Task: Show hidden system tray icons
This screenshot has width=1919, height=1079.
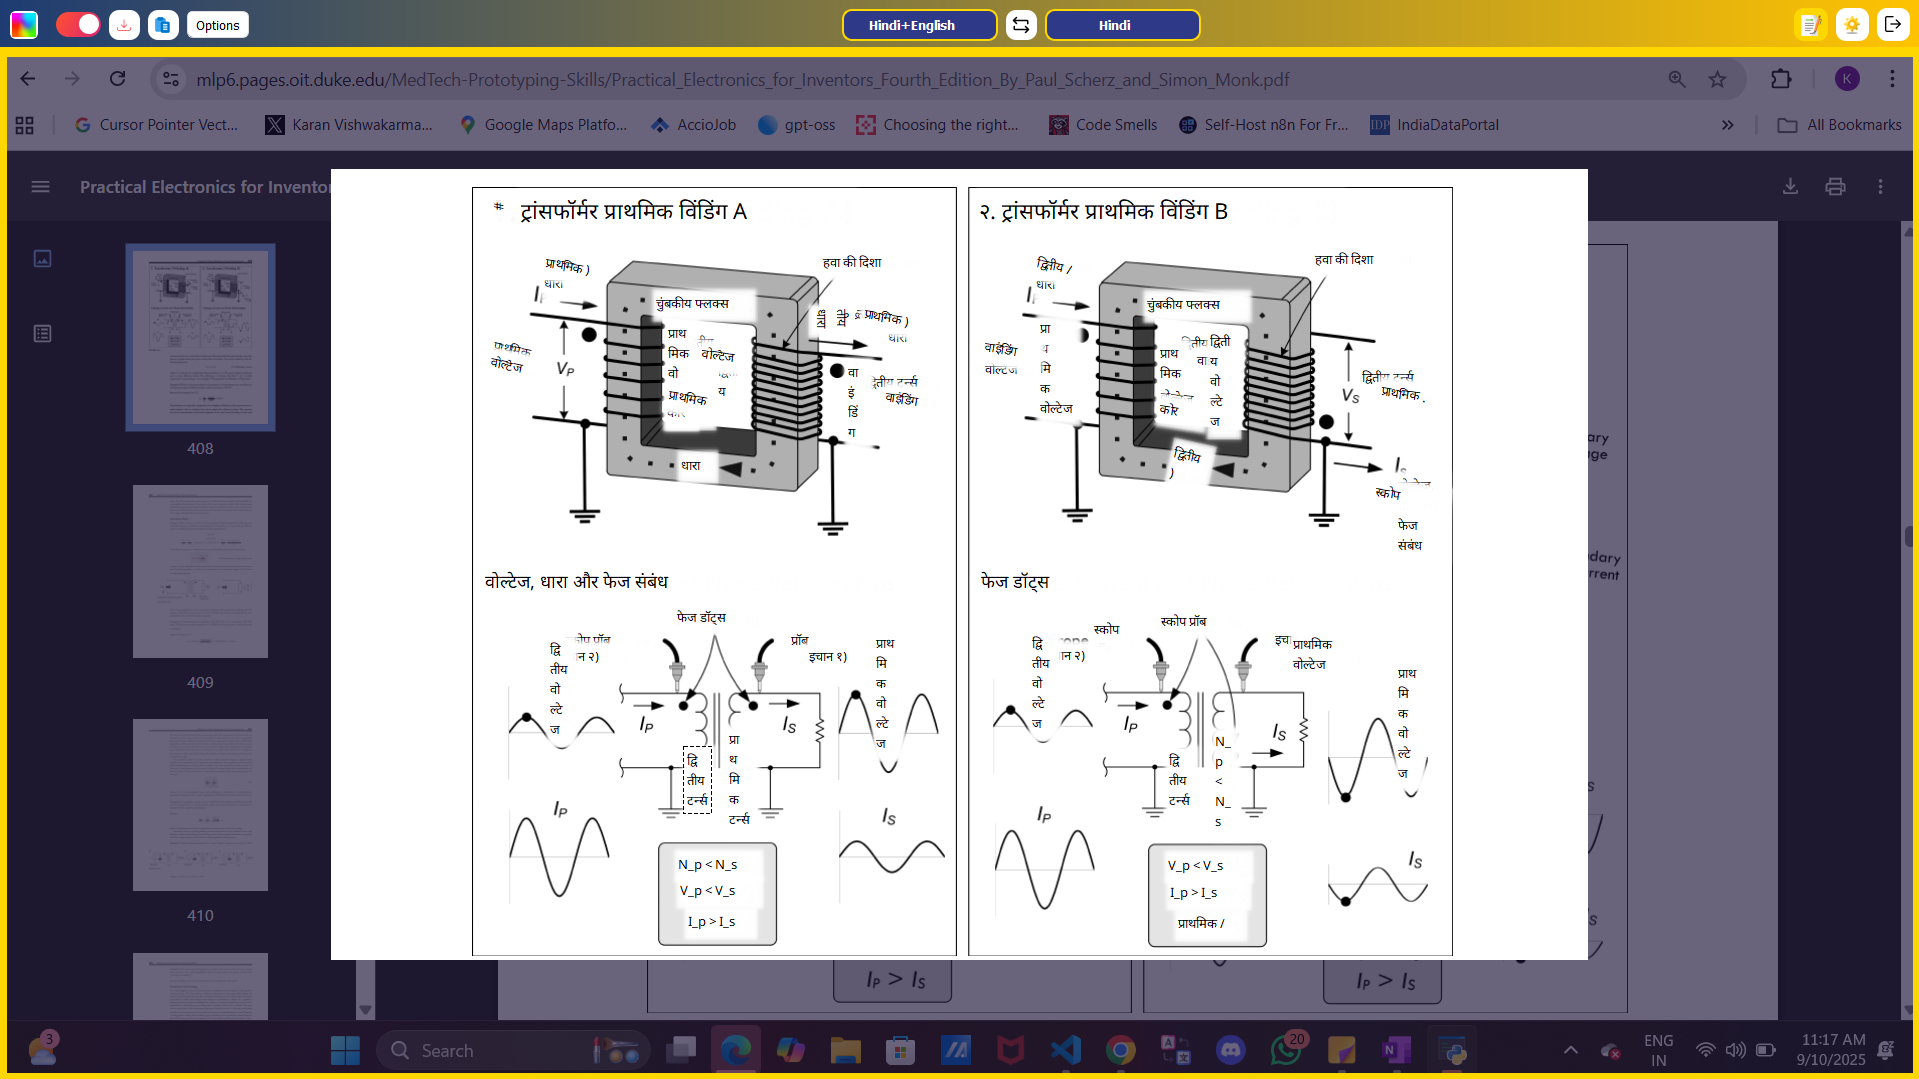Action: click(x=1570, y=1050)
